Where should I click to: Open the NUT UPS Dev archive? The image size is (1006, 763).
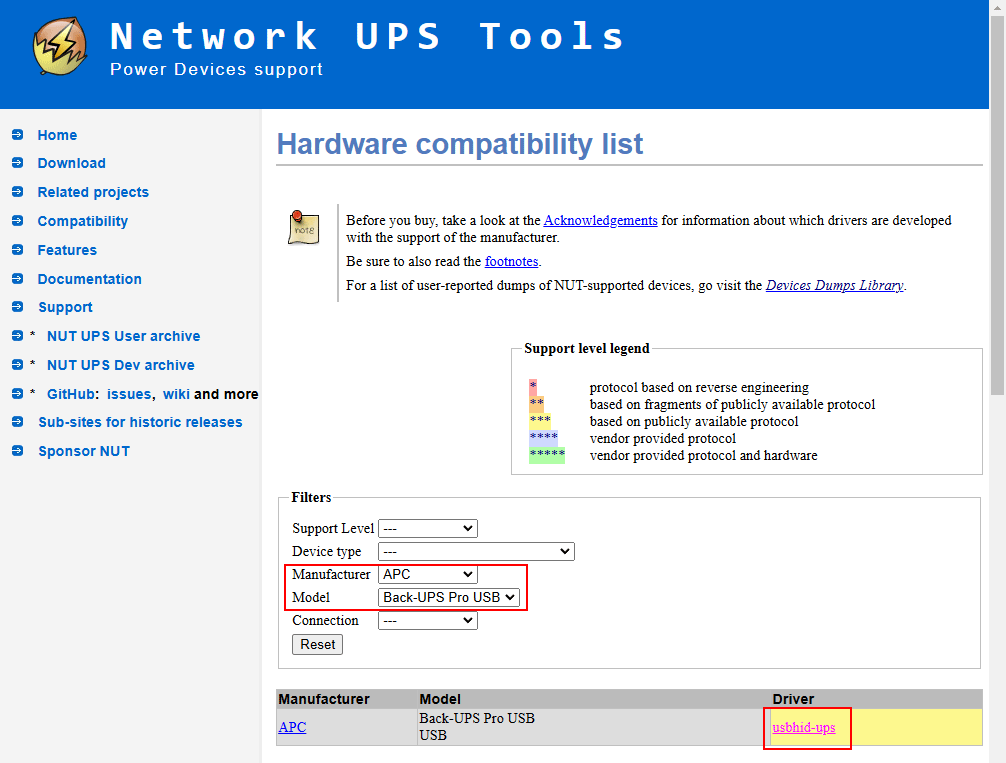121,364
